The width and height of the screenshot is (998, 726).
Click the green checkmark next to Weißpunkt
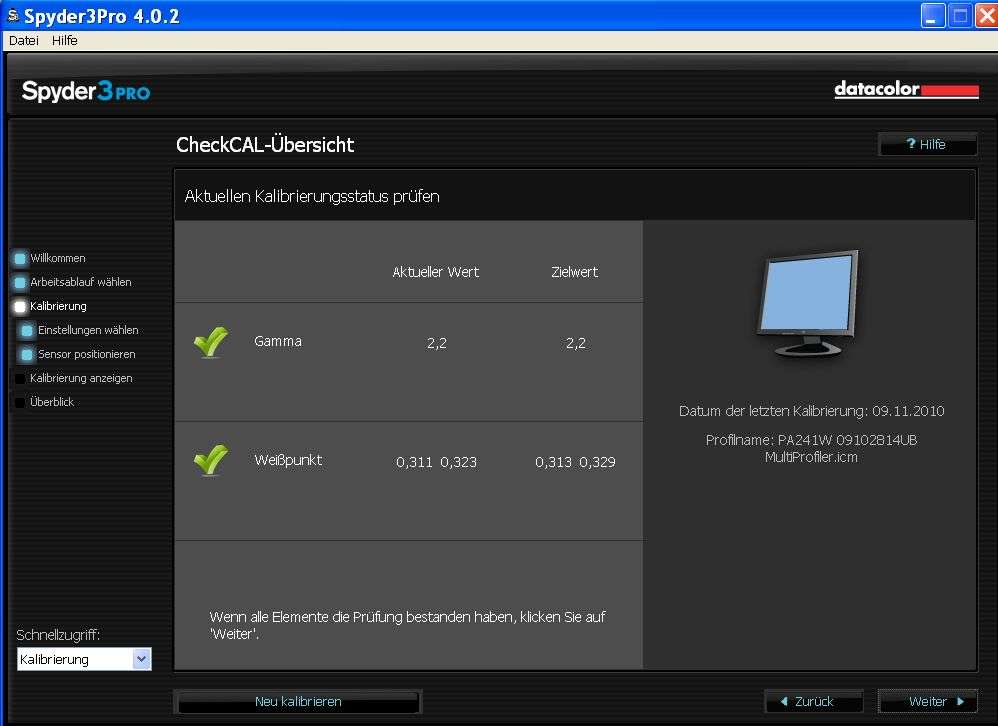pyautogui.click(x=211, y=460)
